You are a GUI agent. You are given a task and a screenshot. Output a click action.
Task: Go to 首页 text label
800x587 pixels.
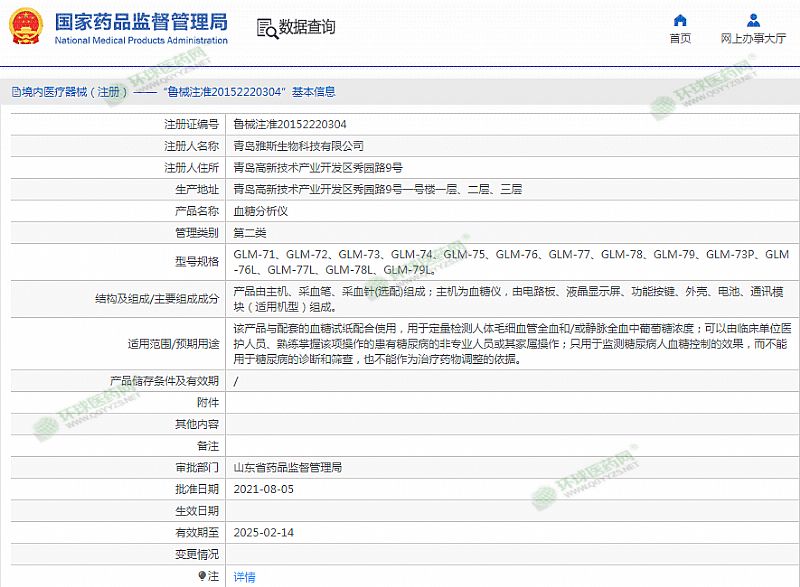click(x=680, y=39)
